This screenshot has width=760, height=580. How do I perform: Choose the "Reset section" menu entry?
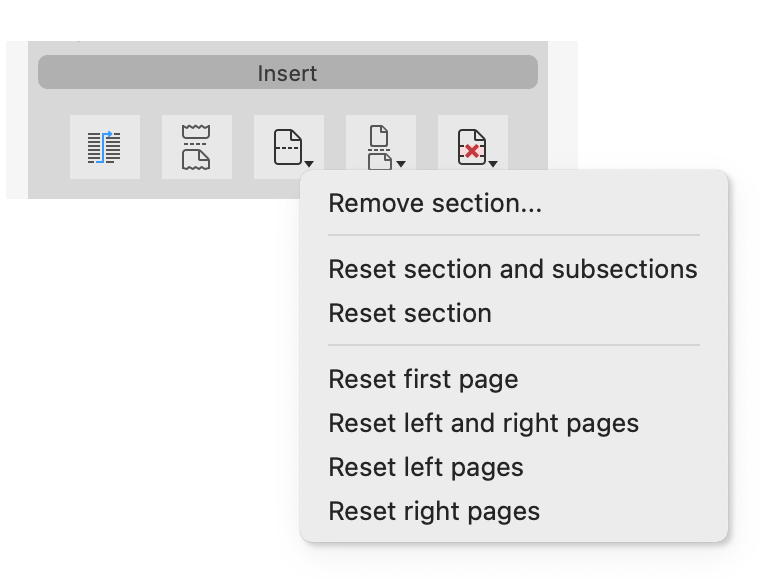tap(410, 313)
